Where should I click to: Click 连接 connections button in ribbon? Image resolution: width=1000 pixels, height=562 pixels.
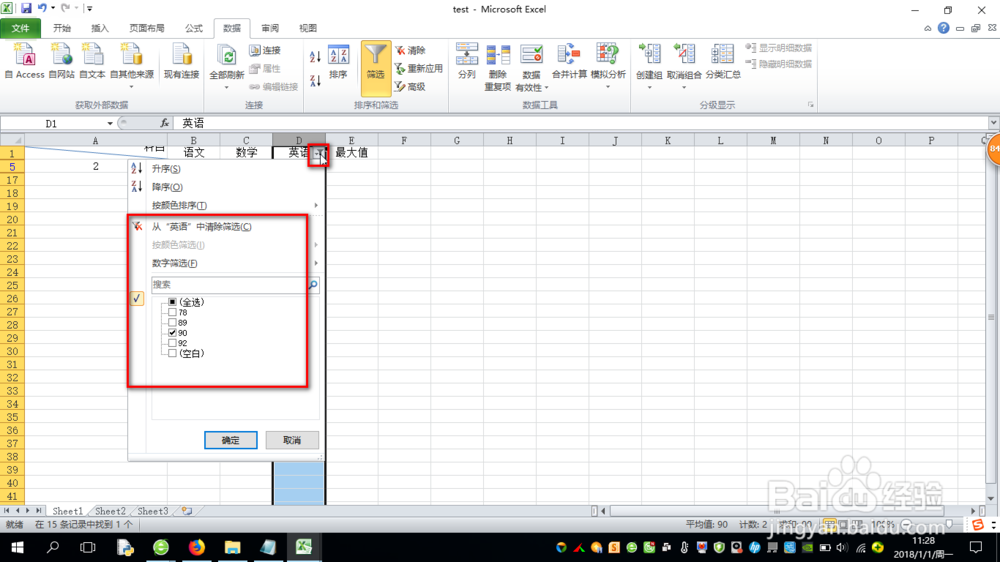click(265, 50)
